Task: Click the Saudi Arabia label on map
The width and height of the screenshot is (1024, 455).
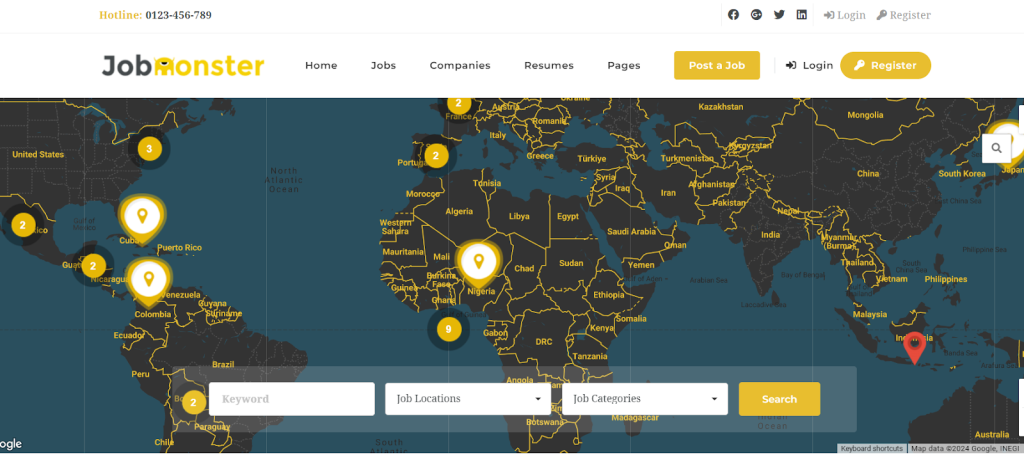Action: [x=631, y=231]
